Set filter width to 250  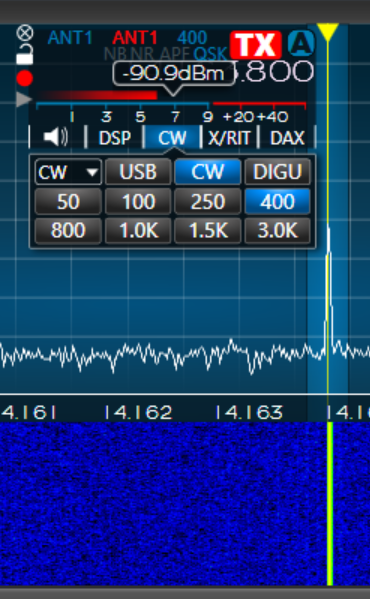(208, 201)
